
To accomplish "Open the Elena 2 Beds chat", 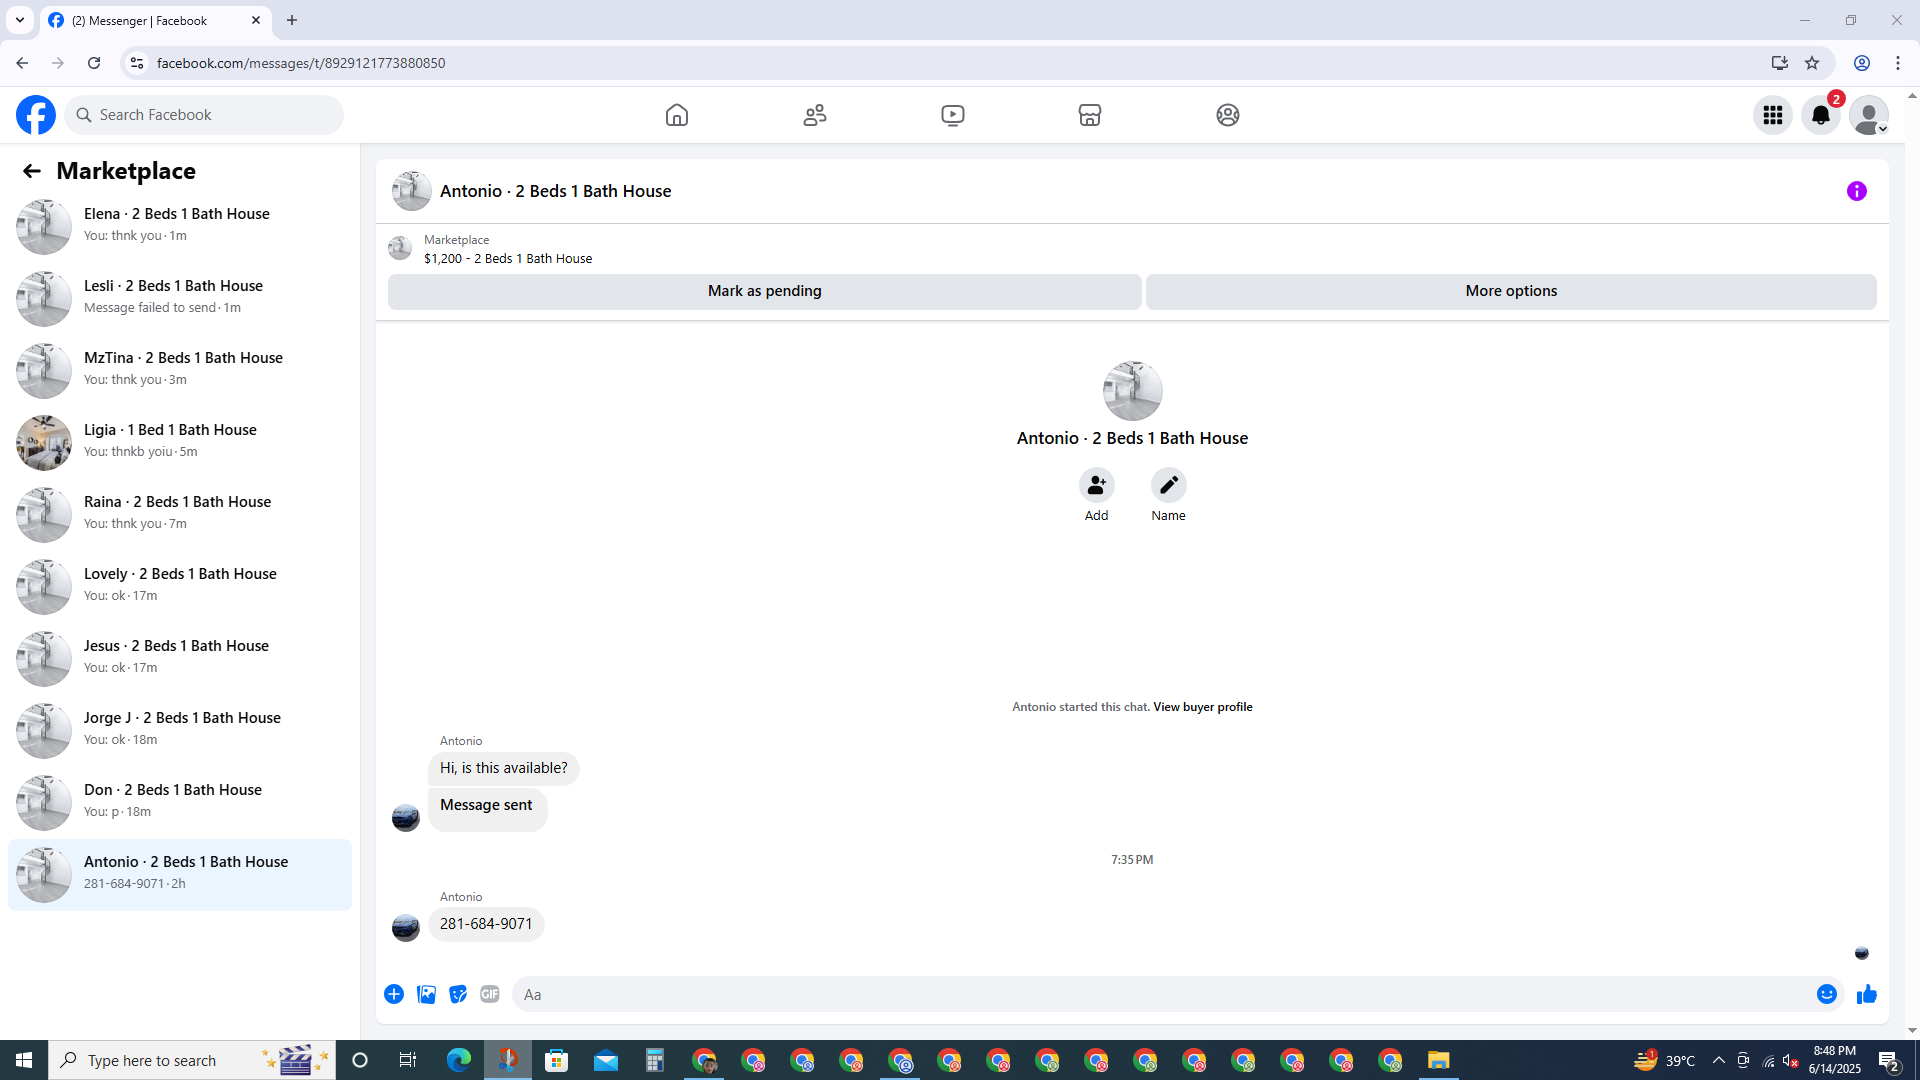I will pyautogui.click(x=180, y=226).
